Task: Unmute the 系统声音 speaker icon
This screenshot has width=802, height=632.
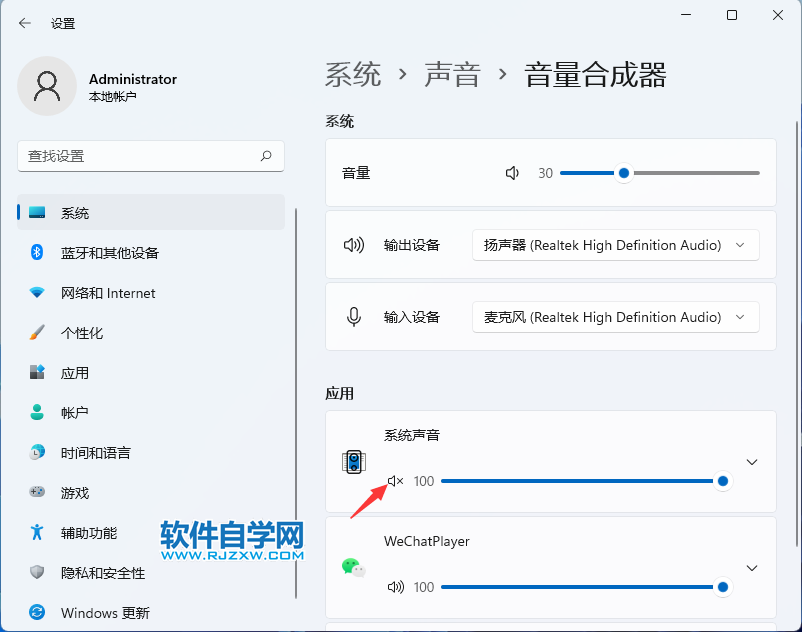Action: (394, 481)
